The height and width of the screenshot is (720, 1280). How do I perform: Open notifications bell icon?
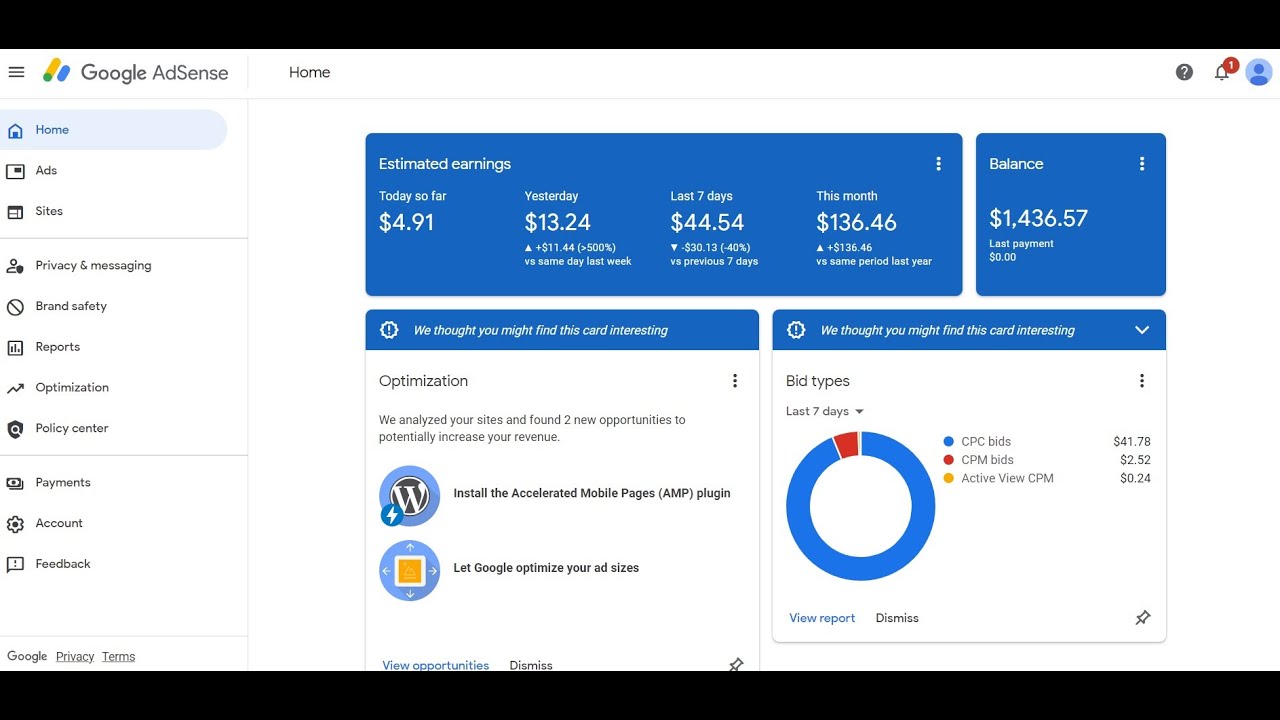(x=1222, y=72)
